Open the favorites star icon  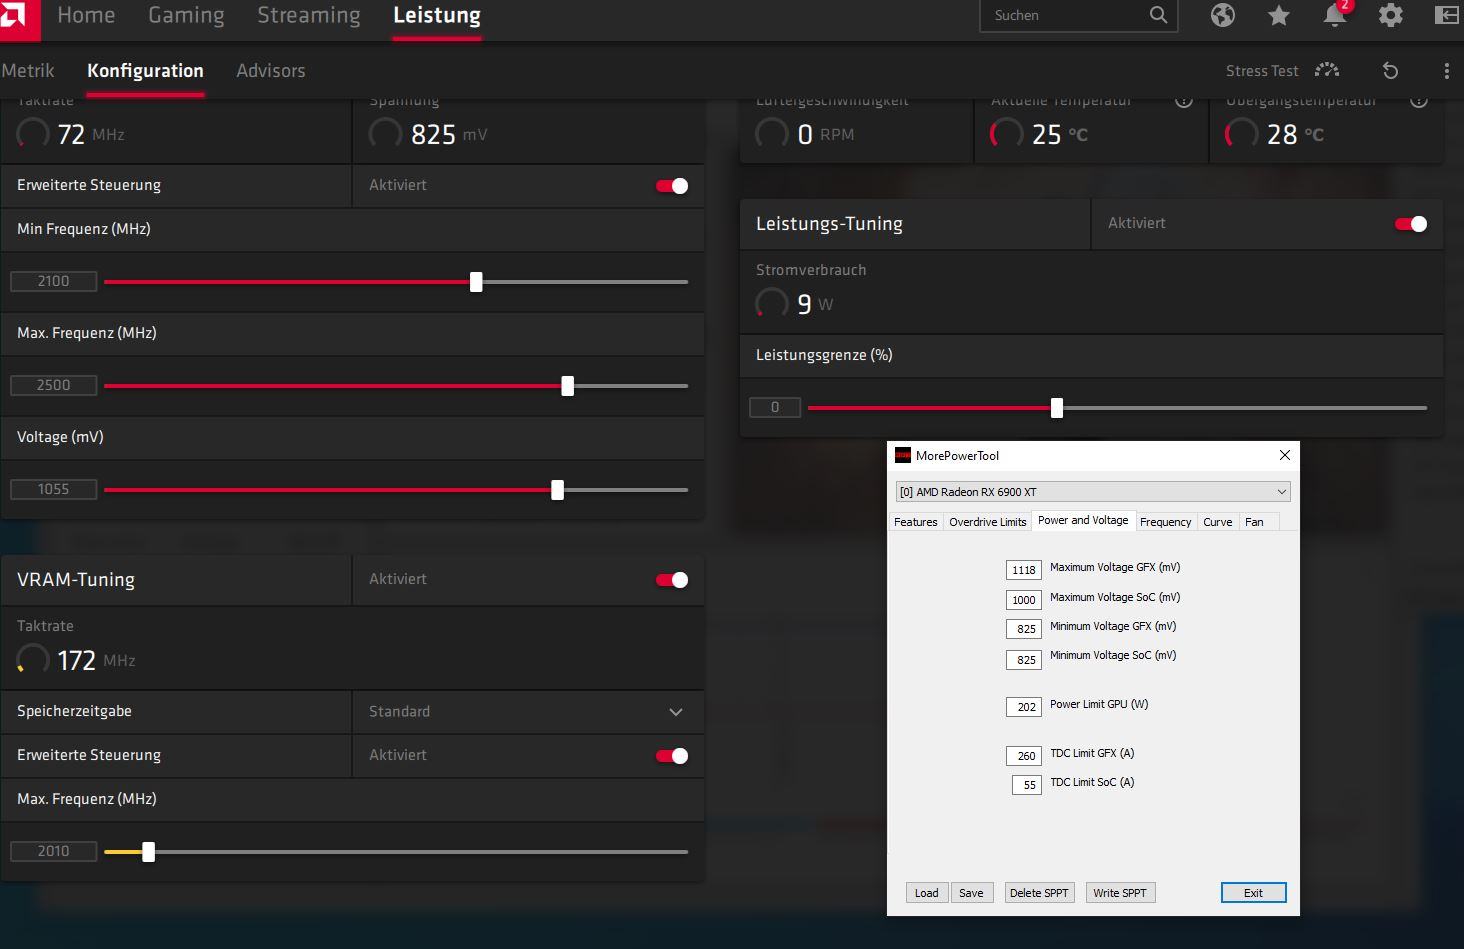point(1278,15)
